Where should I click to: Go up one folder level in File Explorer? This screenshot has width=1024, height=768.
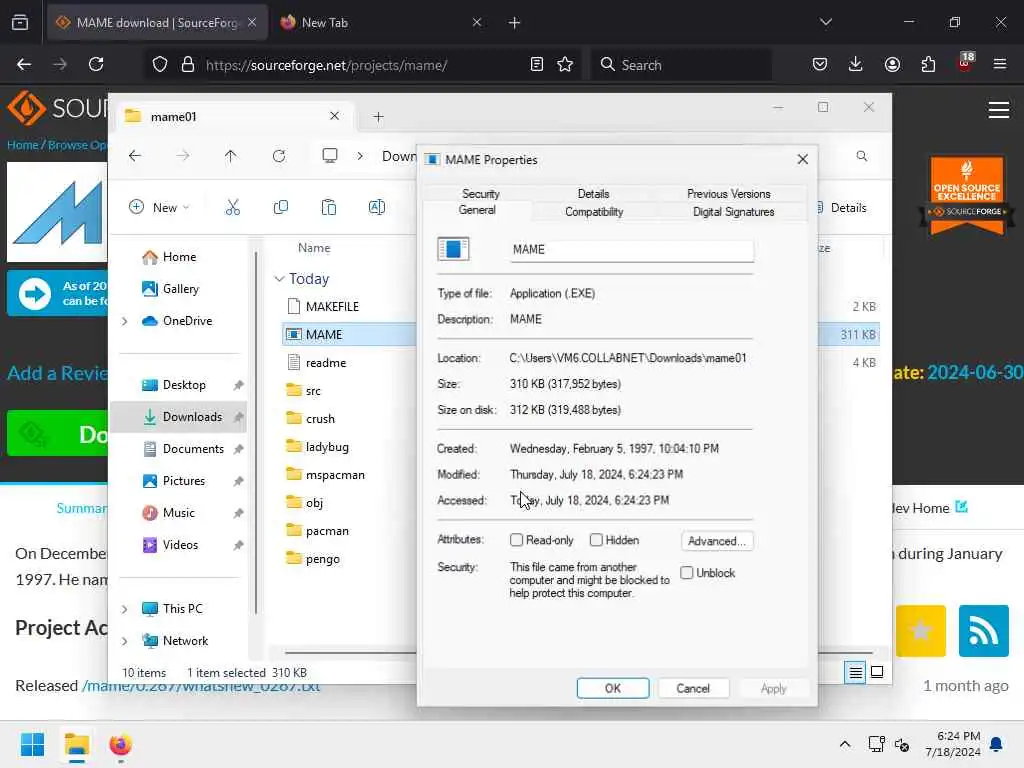pyautogui.click(x=231, y=156)
